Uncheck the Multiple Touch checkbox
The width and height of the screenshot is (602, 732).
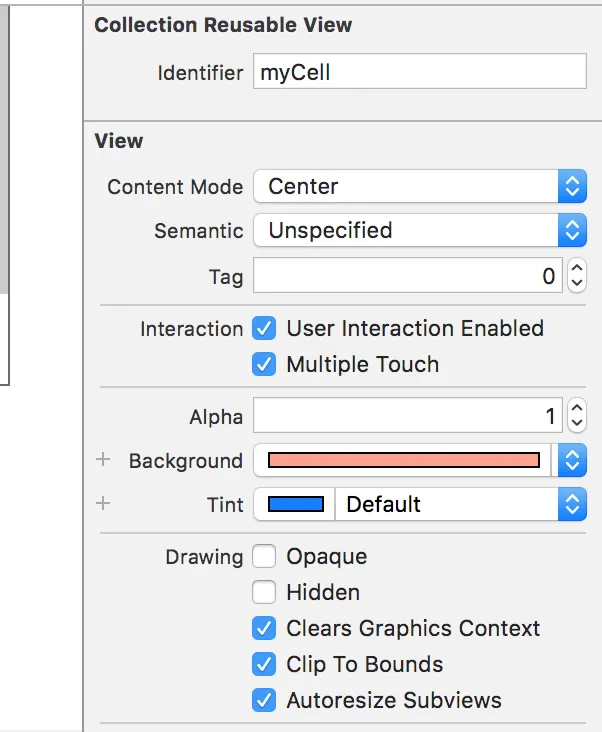tap(264, 364)
